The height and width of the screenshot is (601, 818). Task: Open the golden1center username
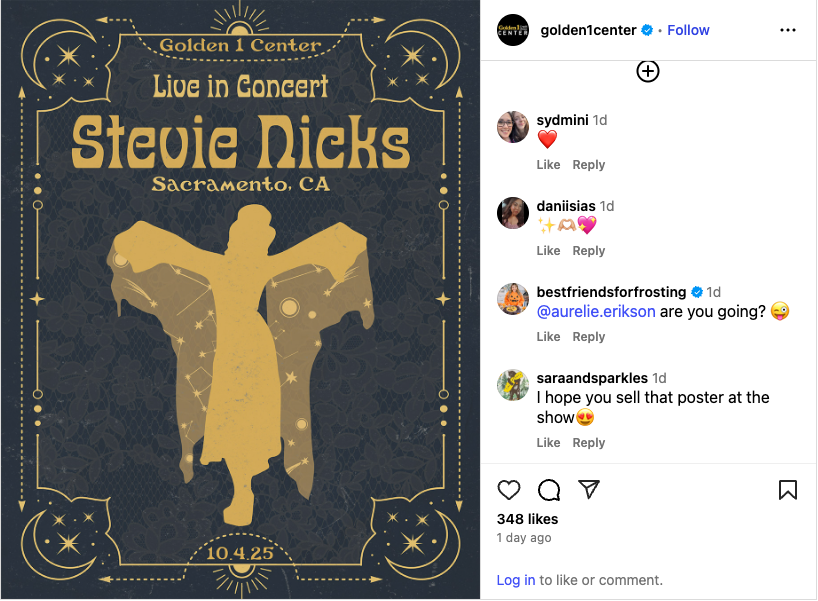pos(588,30)
